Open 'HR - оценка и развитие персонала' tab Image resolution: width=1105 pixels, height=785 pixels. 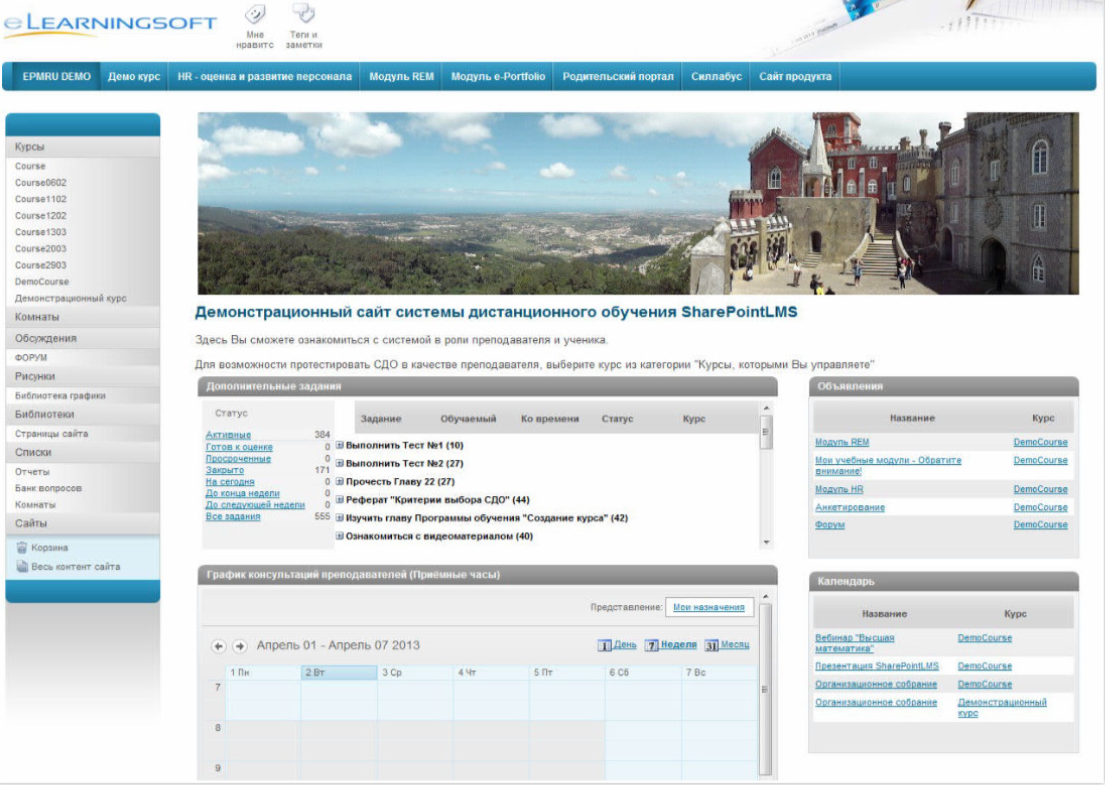click(x=264, y=77)
